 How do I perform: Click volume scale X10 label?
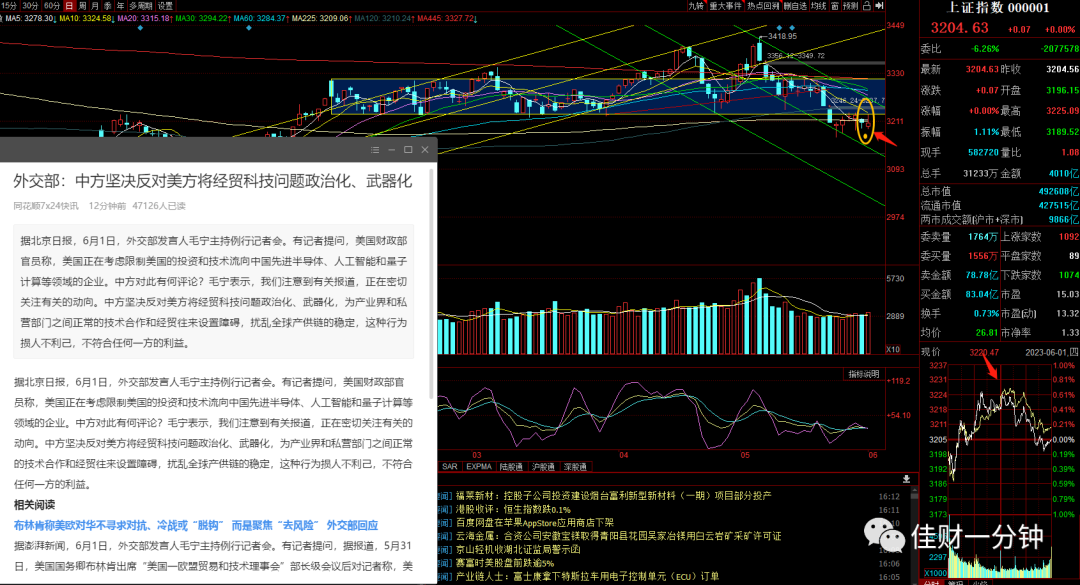(893, 349)
